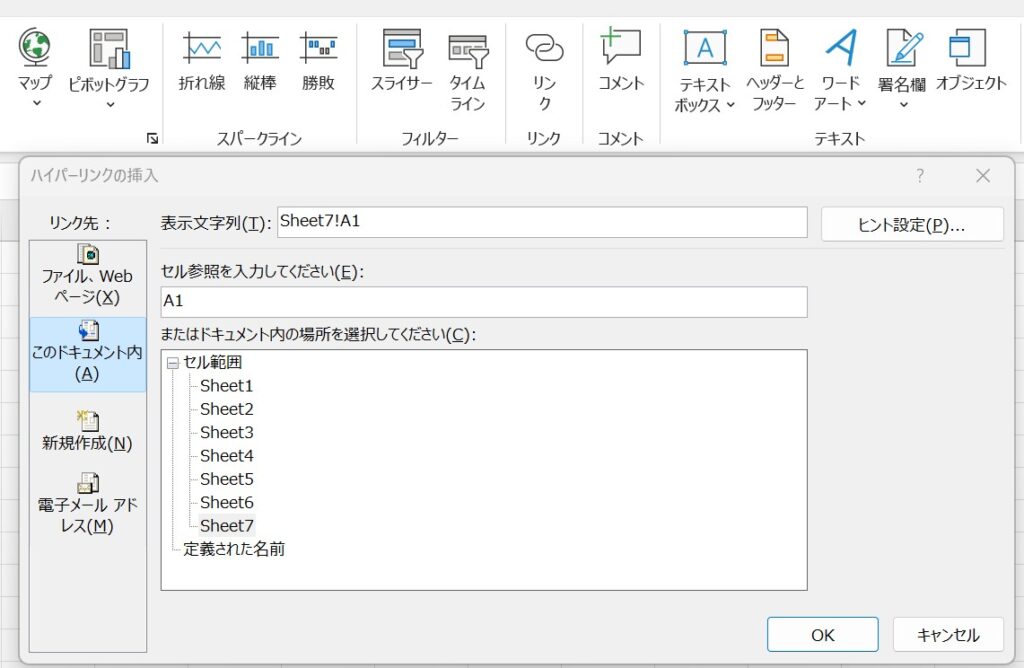The height and width of the screenshot is (668, 1024).
Task: Insert a win/loss sparkline (勝敗)
Action: tap(318, 48)
